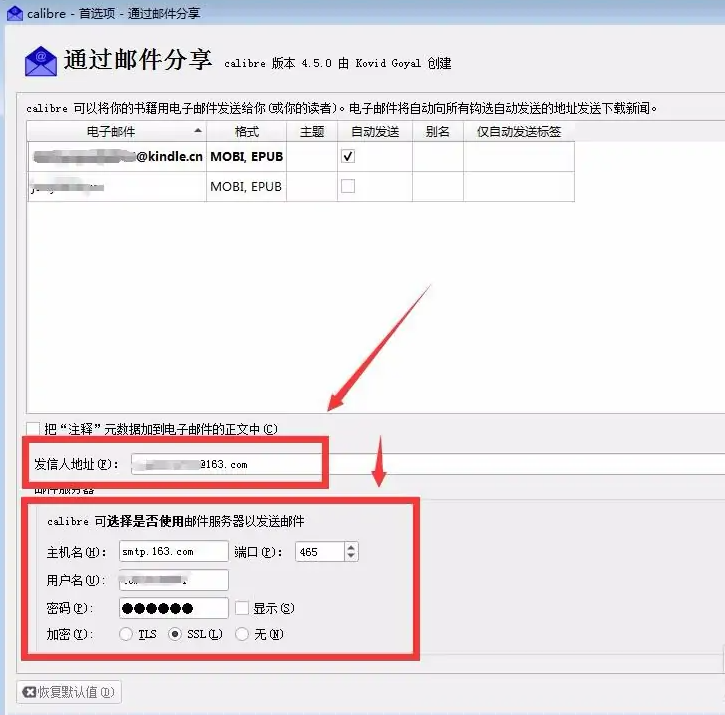This screenshot has width=725, height=715.
Task: Click the 自动发送 column header
Action: click(x=375, y=132)
